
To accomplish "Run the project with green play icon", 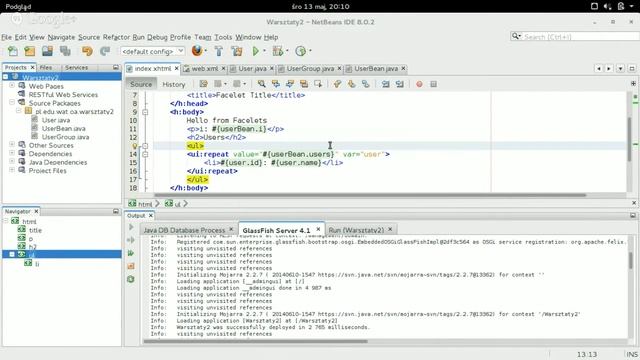I will point(256,51).
